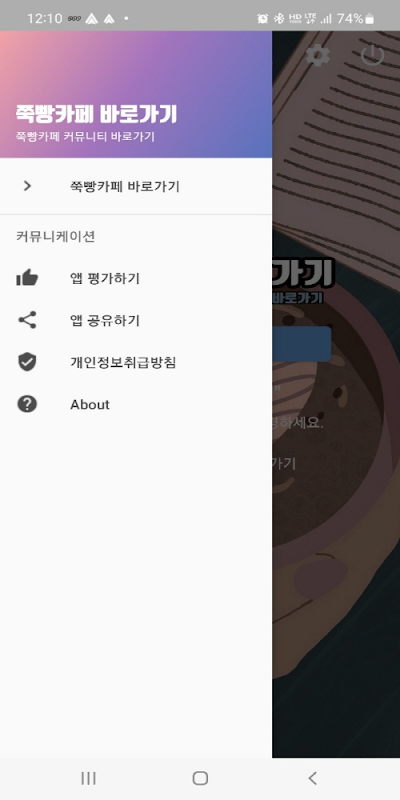Screen dimensions: 400x800
Task: Tap the 쭉빵카페 커뮤니티 바로가기 subtitle
Action: (x=85, y=136)
